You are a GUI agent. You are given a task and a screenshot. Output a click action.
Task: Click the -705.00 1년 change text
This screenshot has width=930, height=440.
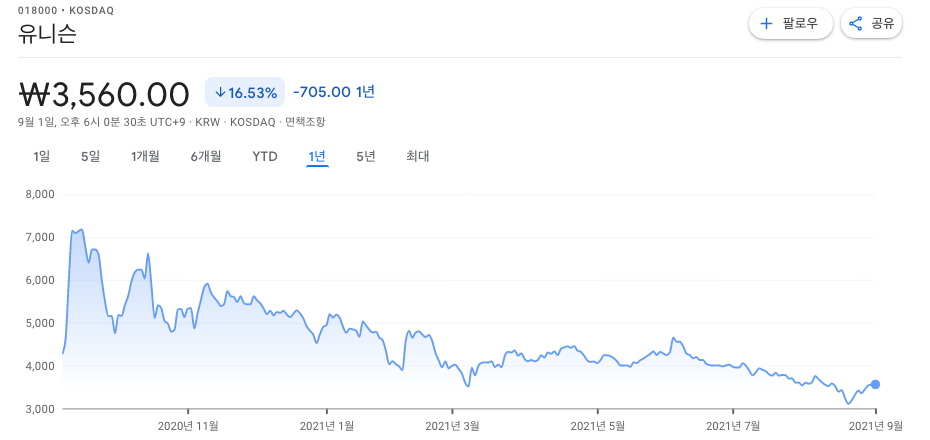tap(333, 93)
